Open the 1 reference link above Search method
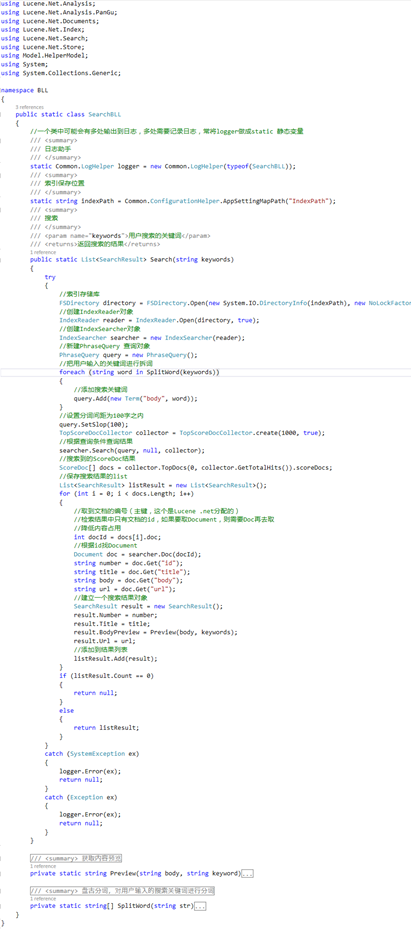 click(42, 252)
